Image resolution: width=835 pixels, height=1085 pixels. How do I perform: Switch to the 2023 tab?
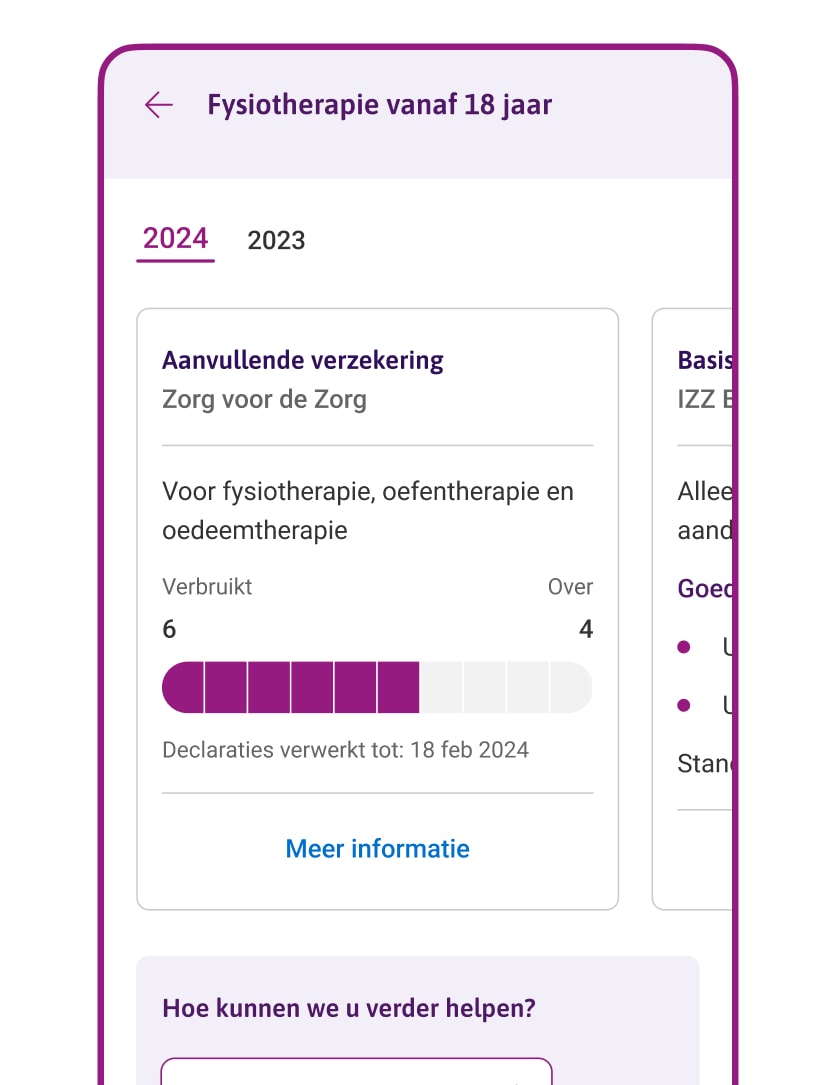click(276, 241)
